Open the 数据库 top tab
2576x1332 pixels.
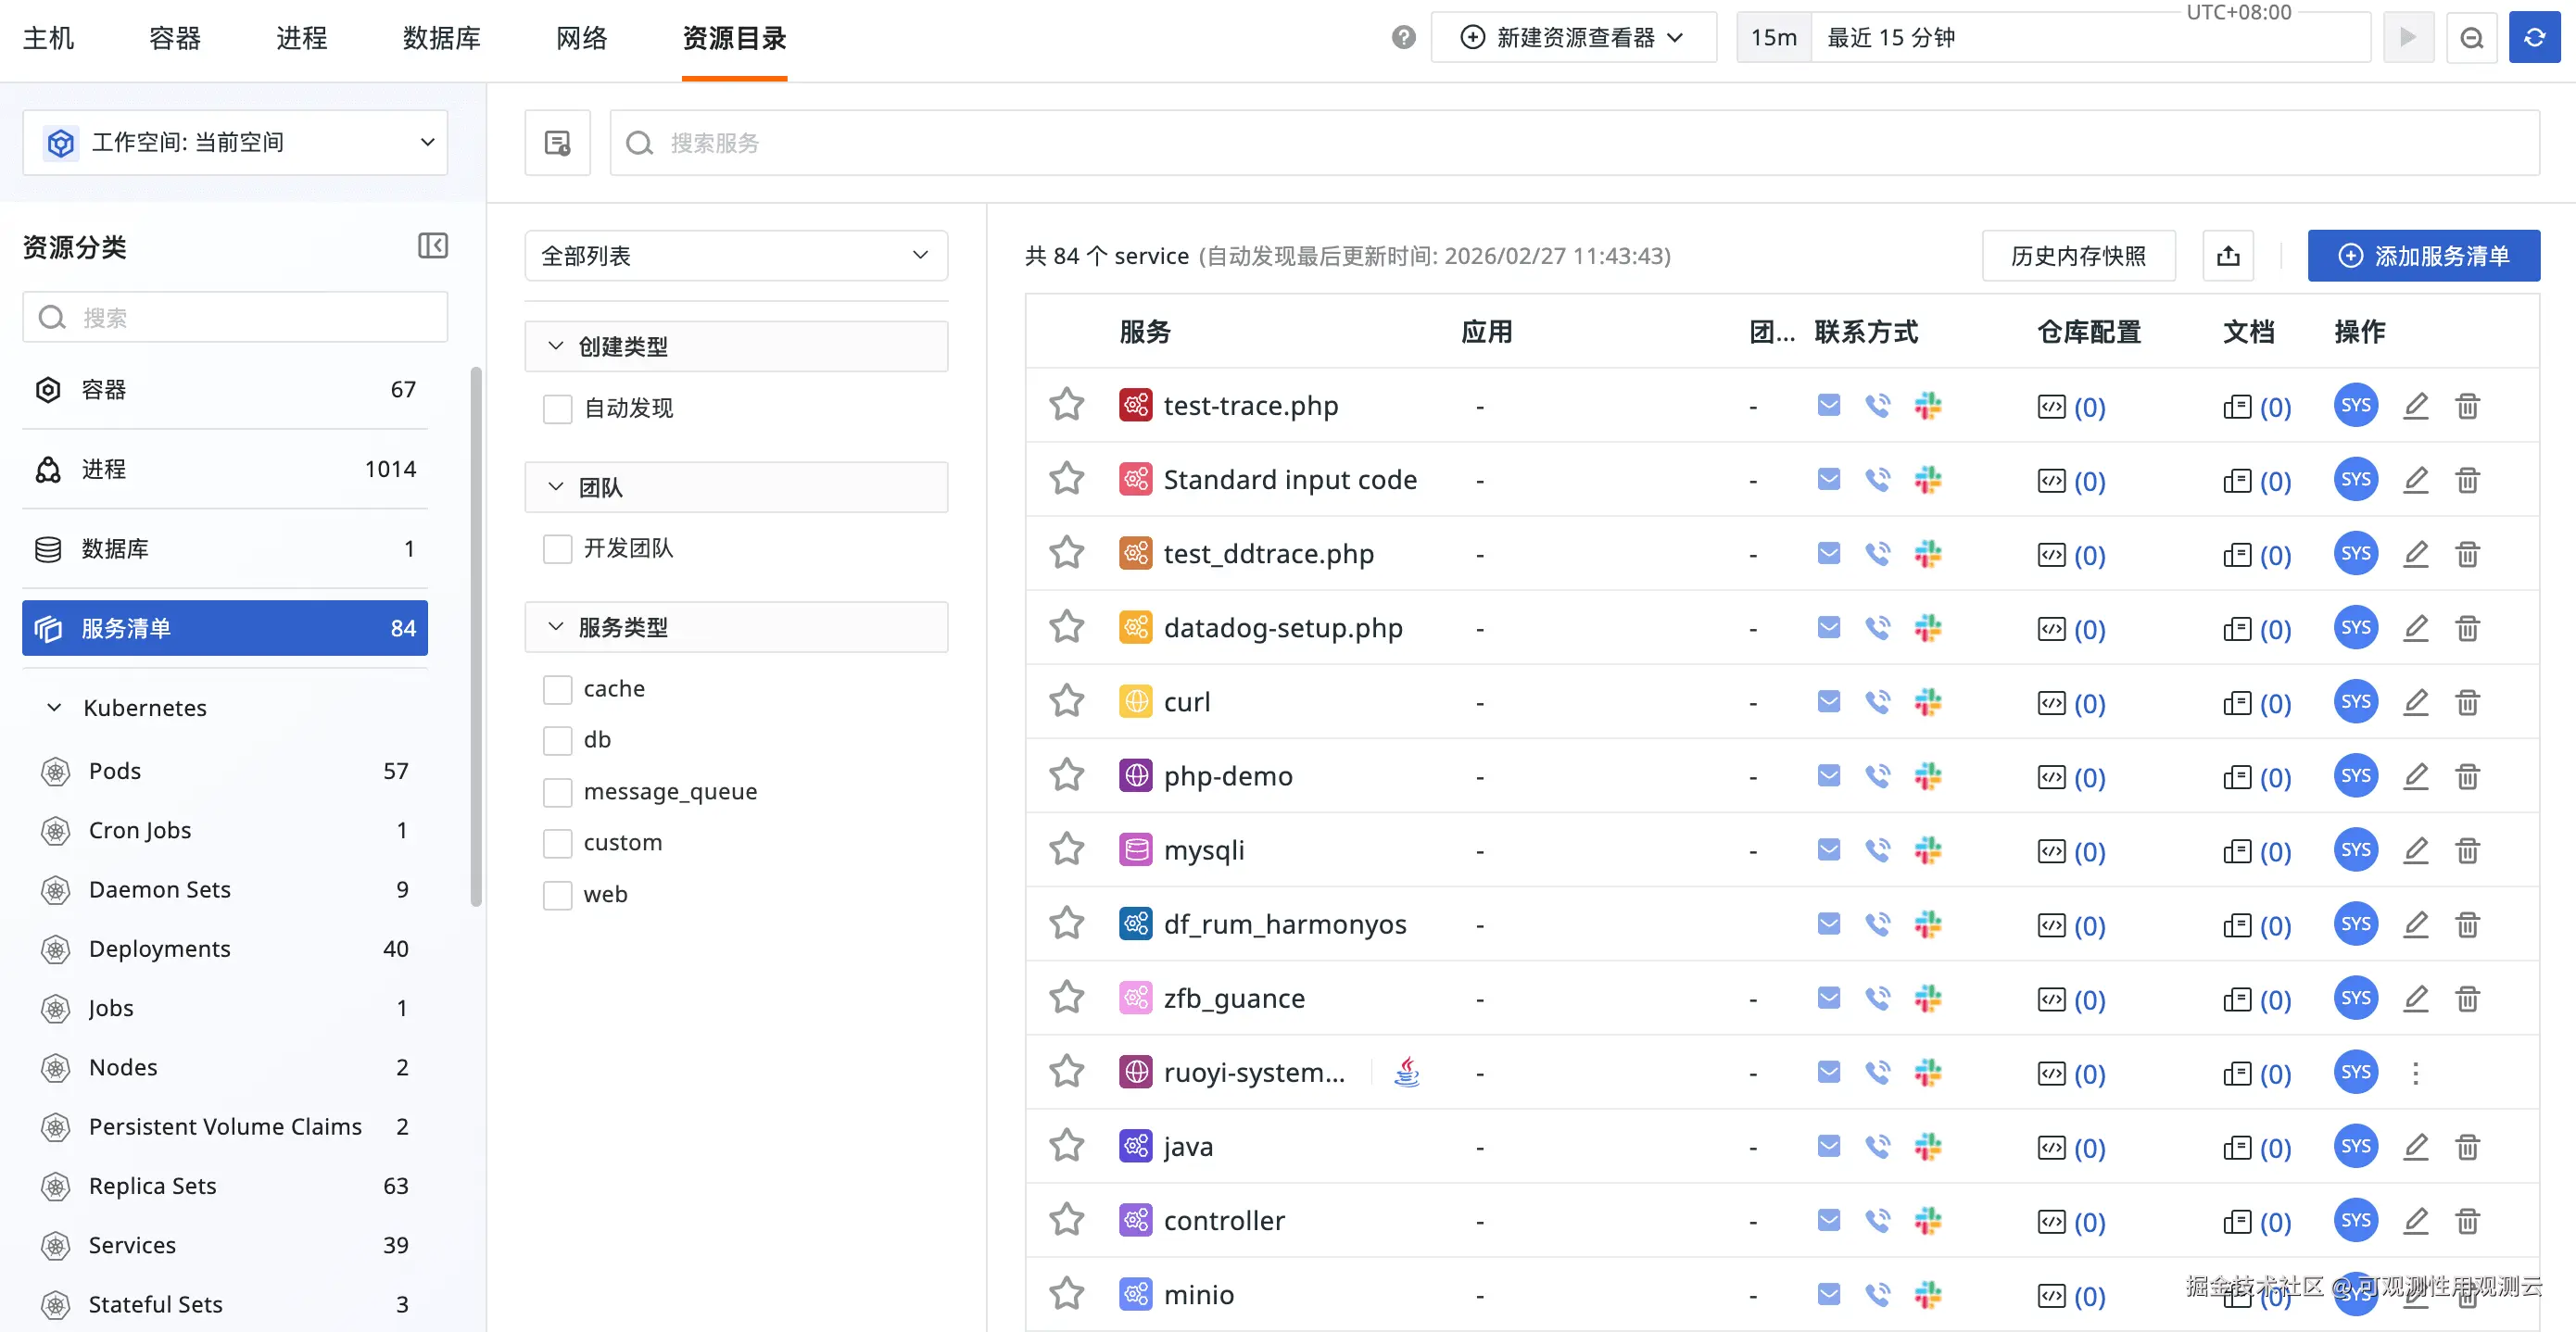tap(441, 38)
